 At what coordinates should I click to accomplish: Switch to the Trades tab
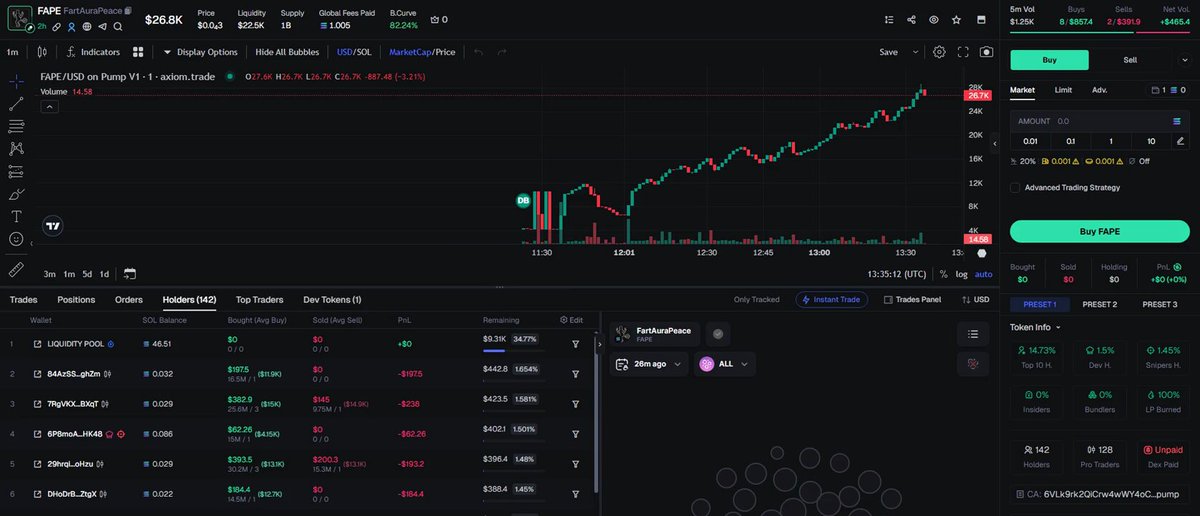point(23,299)
